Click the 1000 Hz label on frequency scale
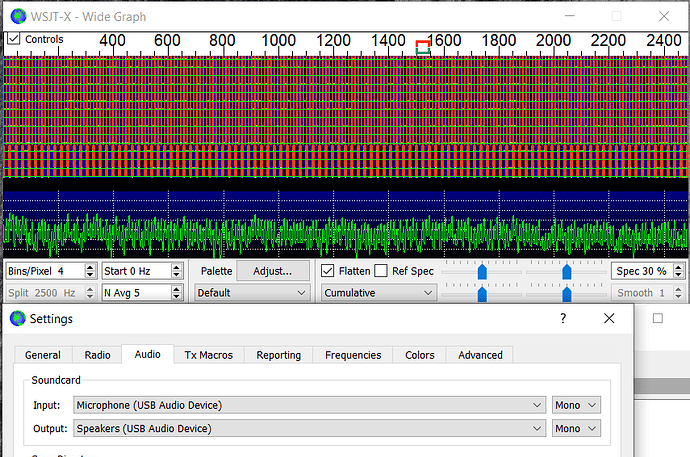 tap(278, 40)
